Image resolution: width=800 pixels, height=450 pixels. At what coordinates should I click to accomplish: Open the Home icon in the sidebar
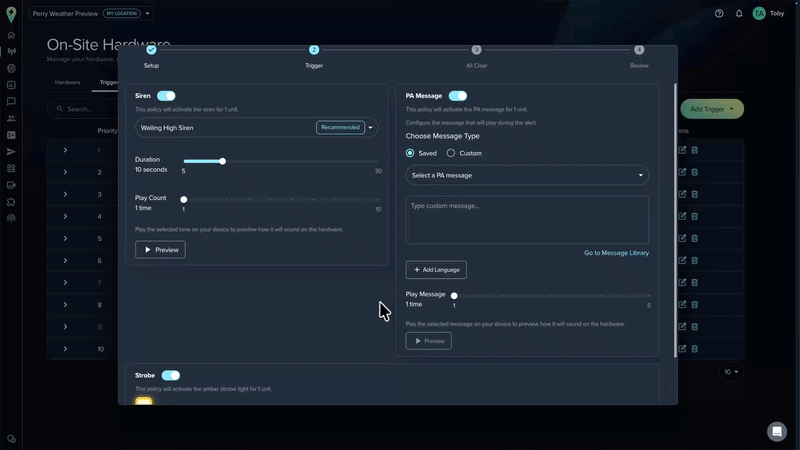click(x=11, y=35)
